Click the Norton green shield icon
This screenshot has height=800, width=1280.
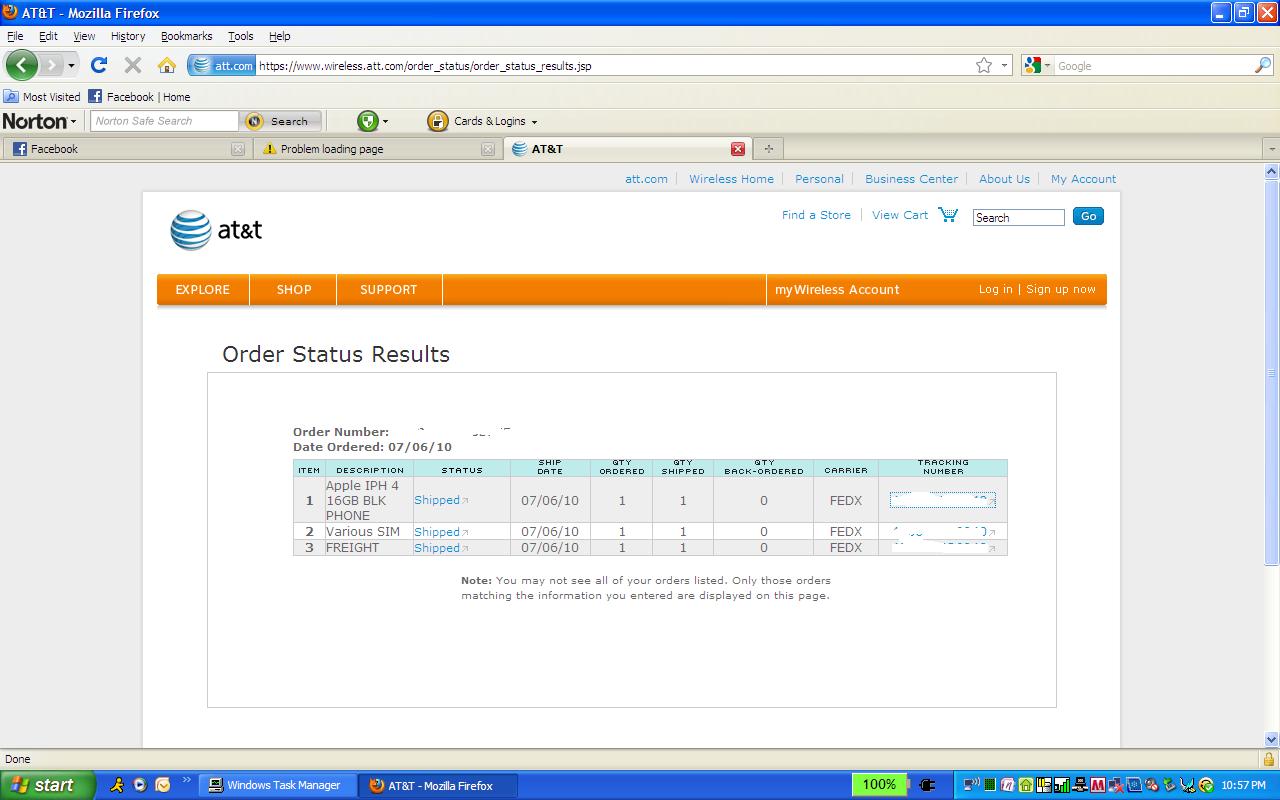368,121
